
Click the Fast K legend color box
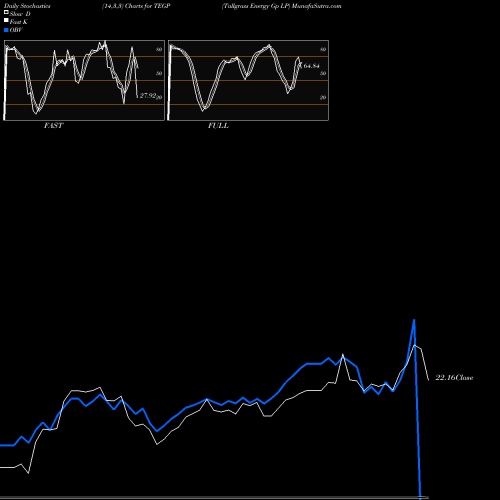tap(6, 21)
